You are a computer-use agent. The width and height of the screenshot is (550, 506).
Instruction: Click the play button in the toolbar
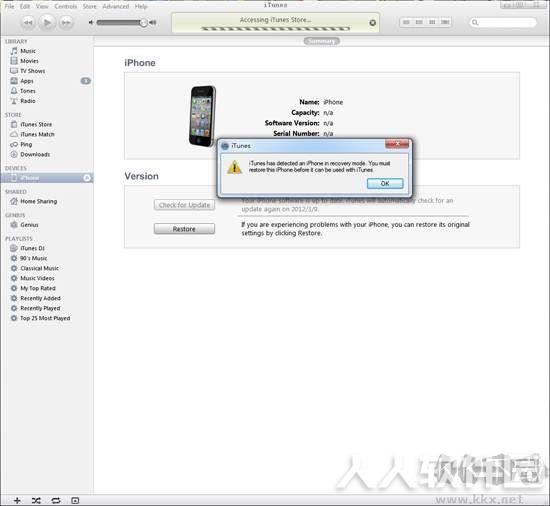[47, 23]
